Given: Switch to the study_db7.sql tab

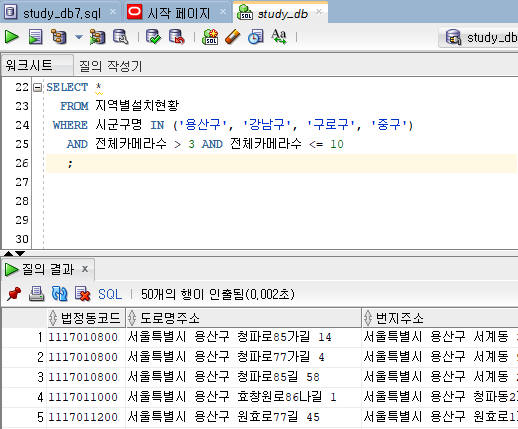Looking at the screenshot, I should pyautogui.click(x=62, y=13).
